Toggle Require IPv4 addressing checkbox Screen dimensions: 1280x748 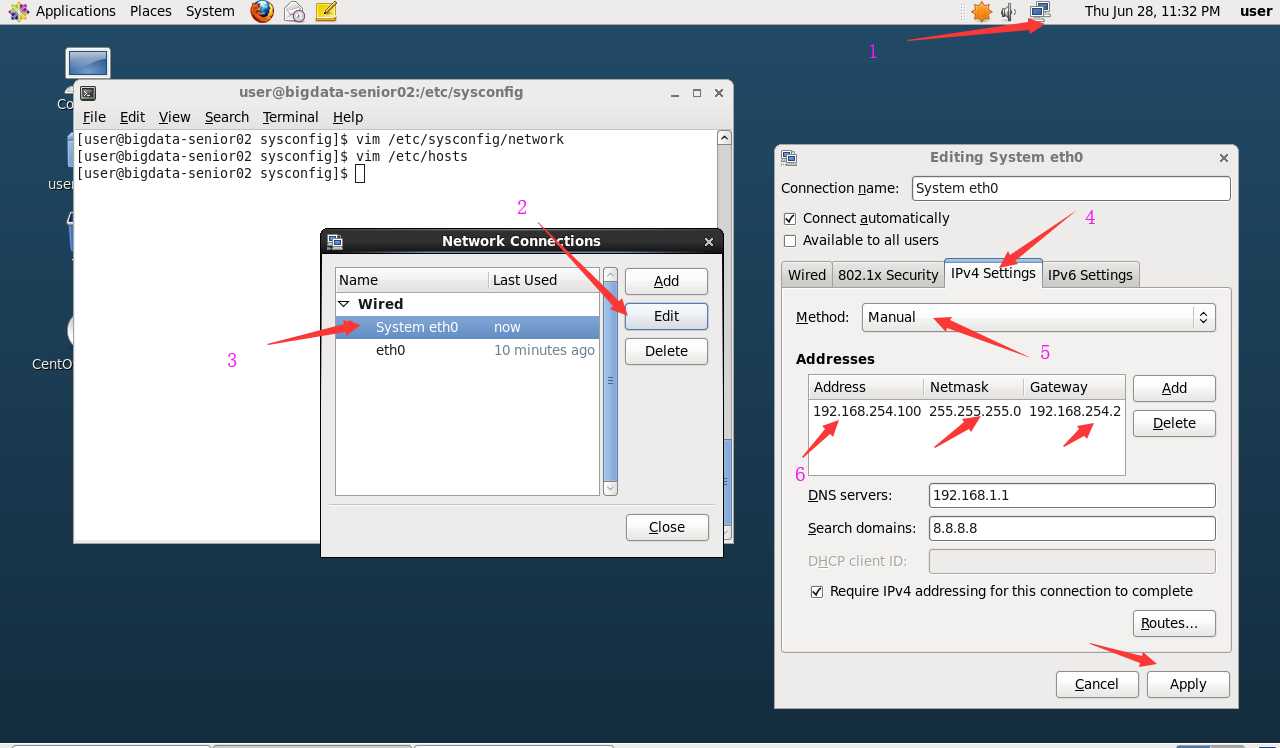(817, 591)
